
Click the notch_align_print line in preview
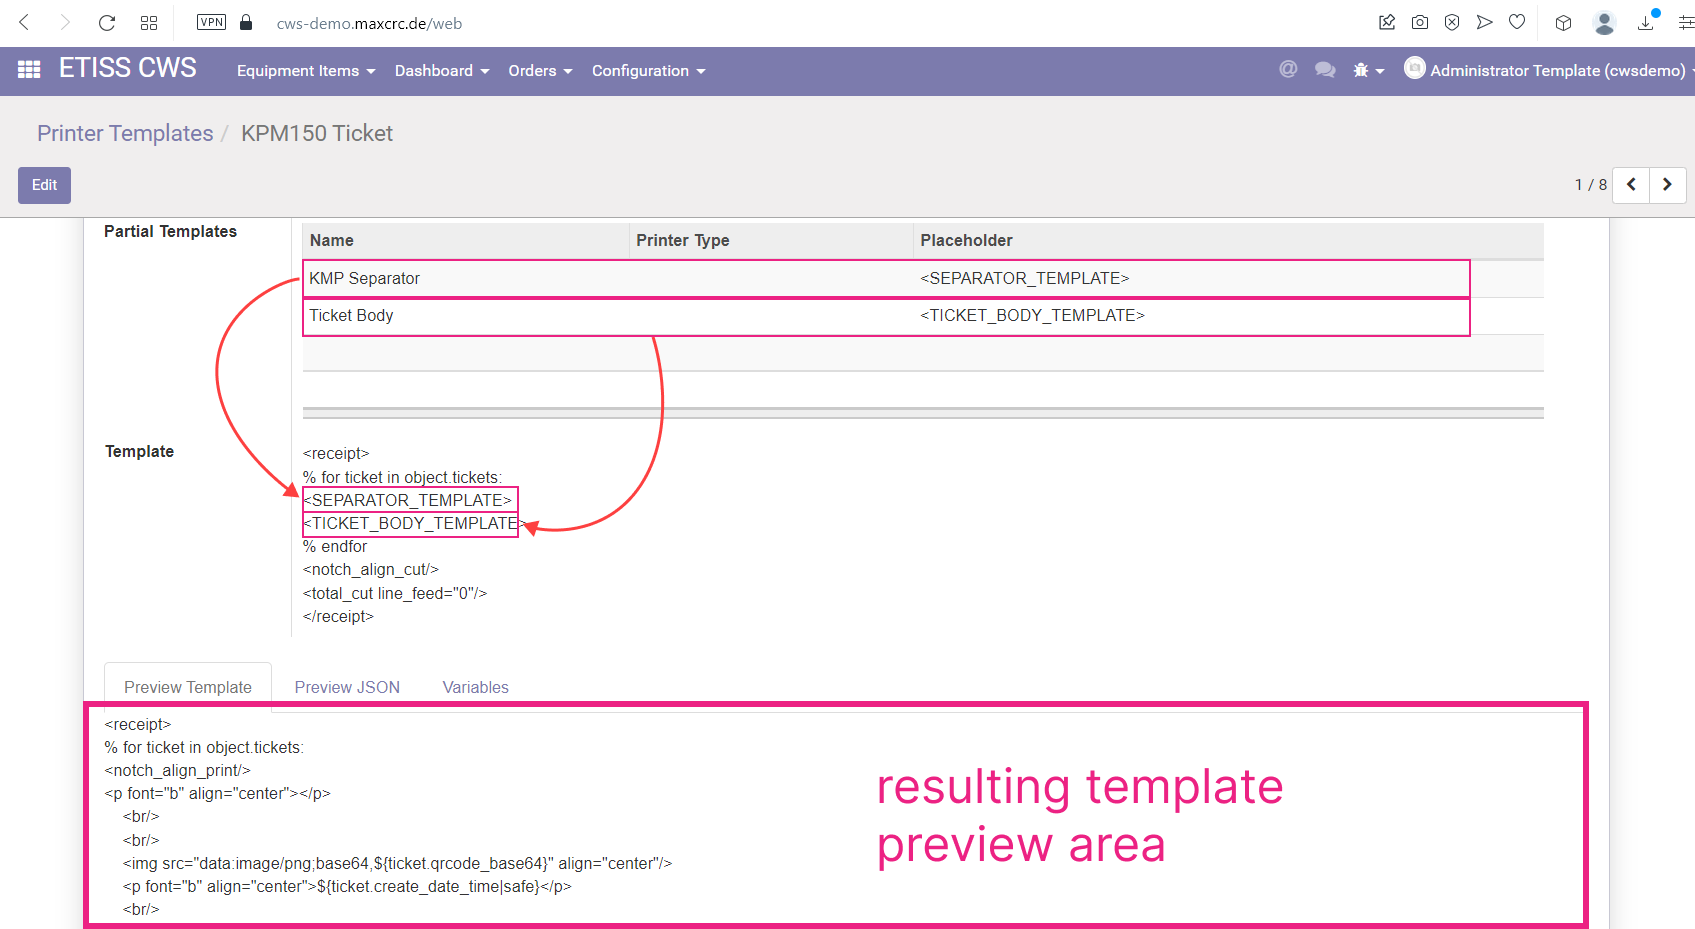[x=178, y=770]
